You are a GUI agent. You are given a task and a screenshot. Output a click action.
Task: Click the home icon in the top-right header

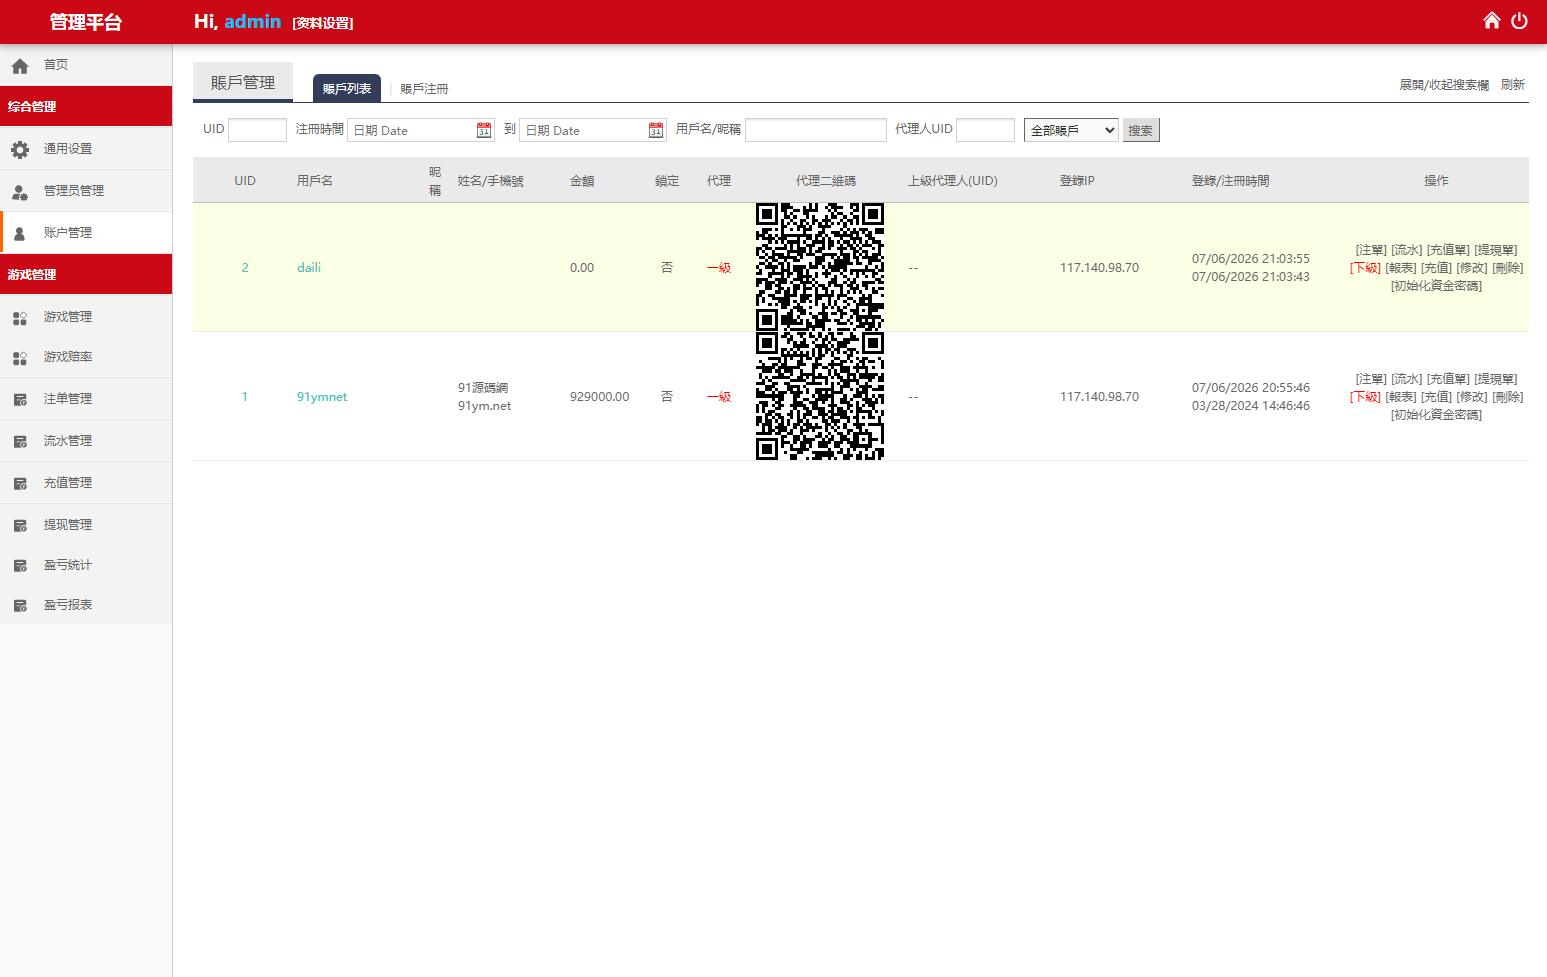coord(1492,21)
